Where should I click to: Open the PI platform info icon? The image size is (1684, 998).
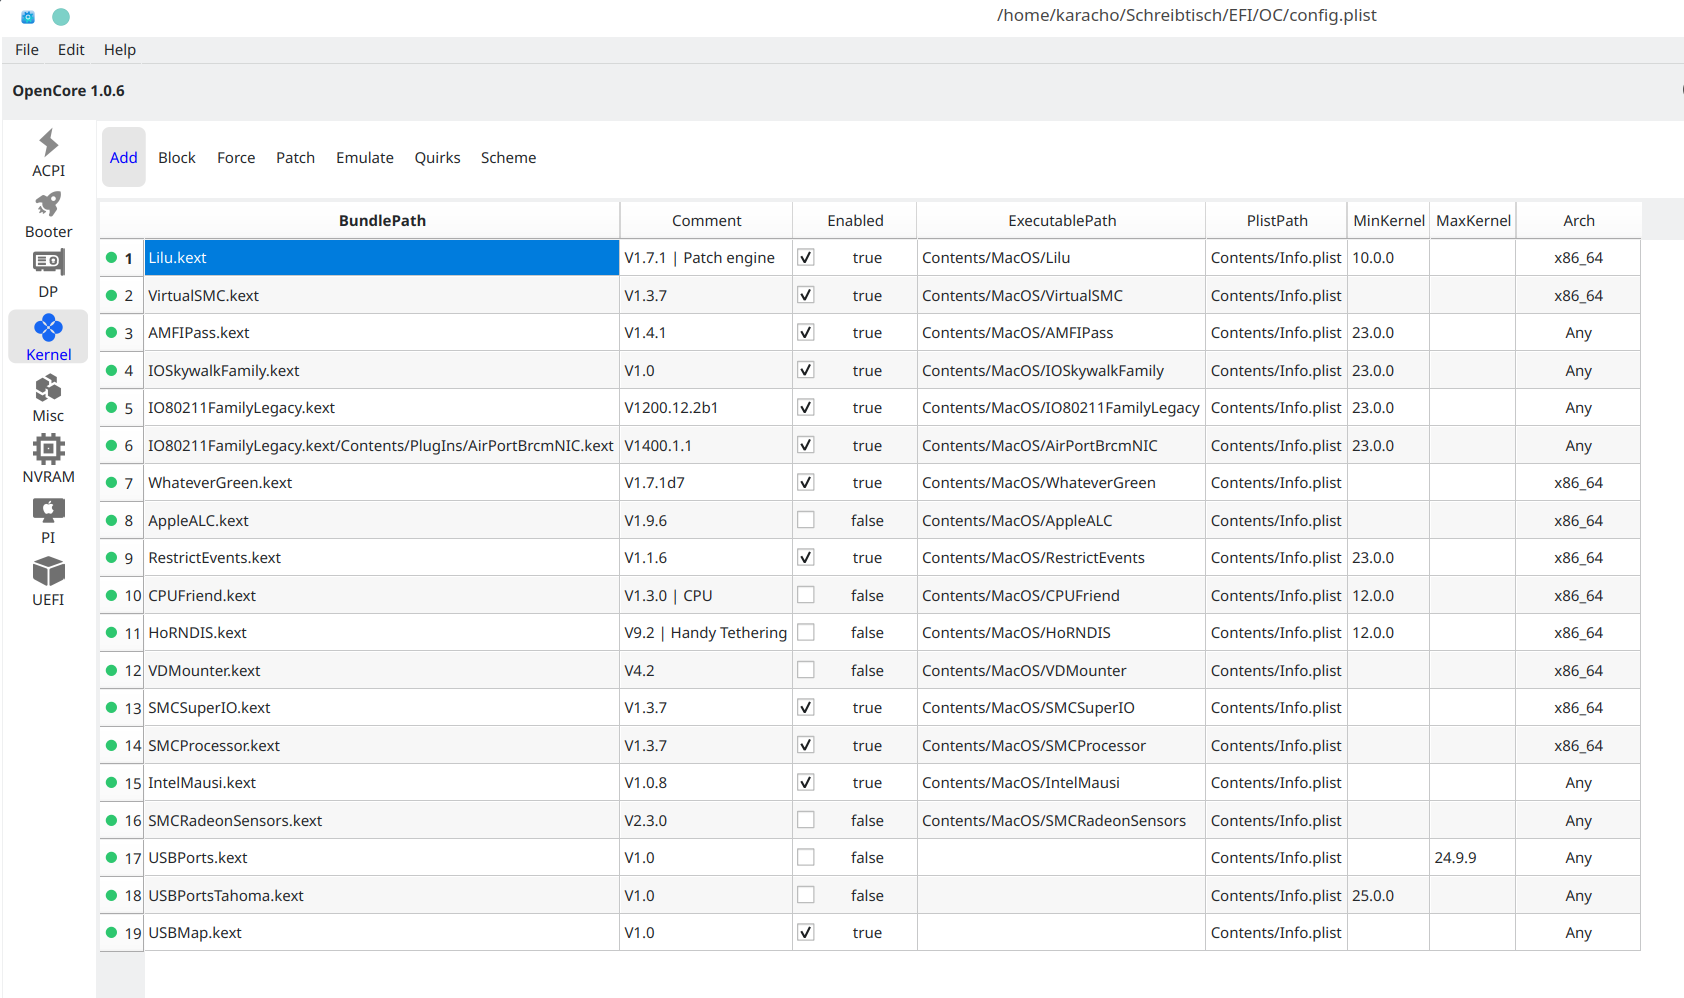(48, 511)
